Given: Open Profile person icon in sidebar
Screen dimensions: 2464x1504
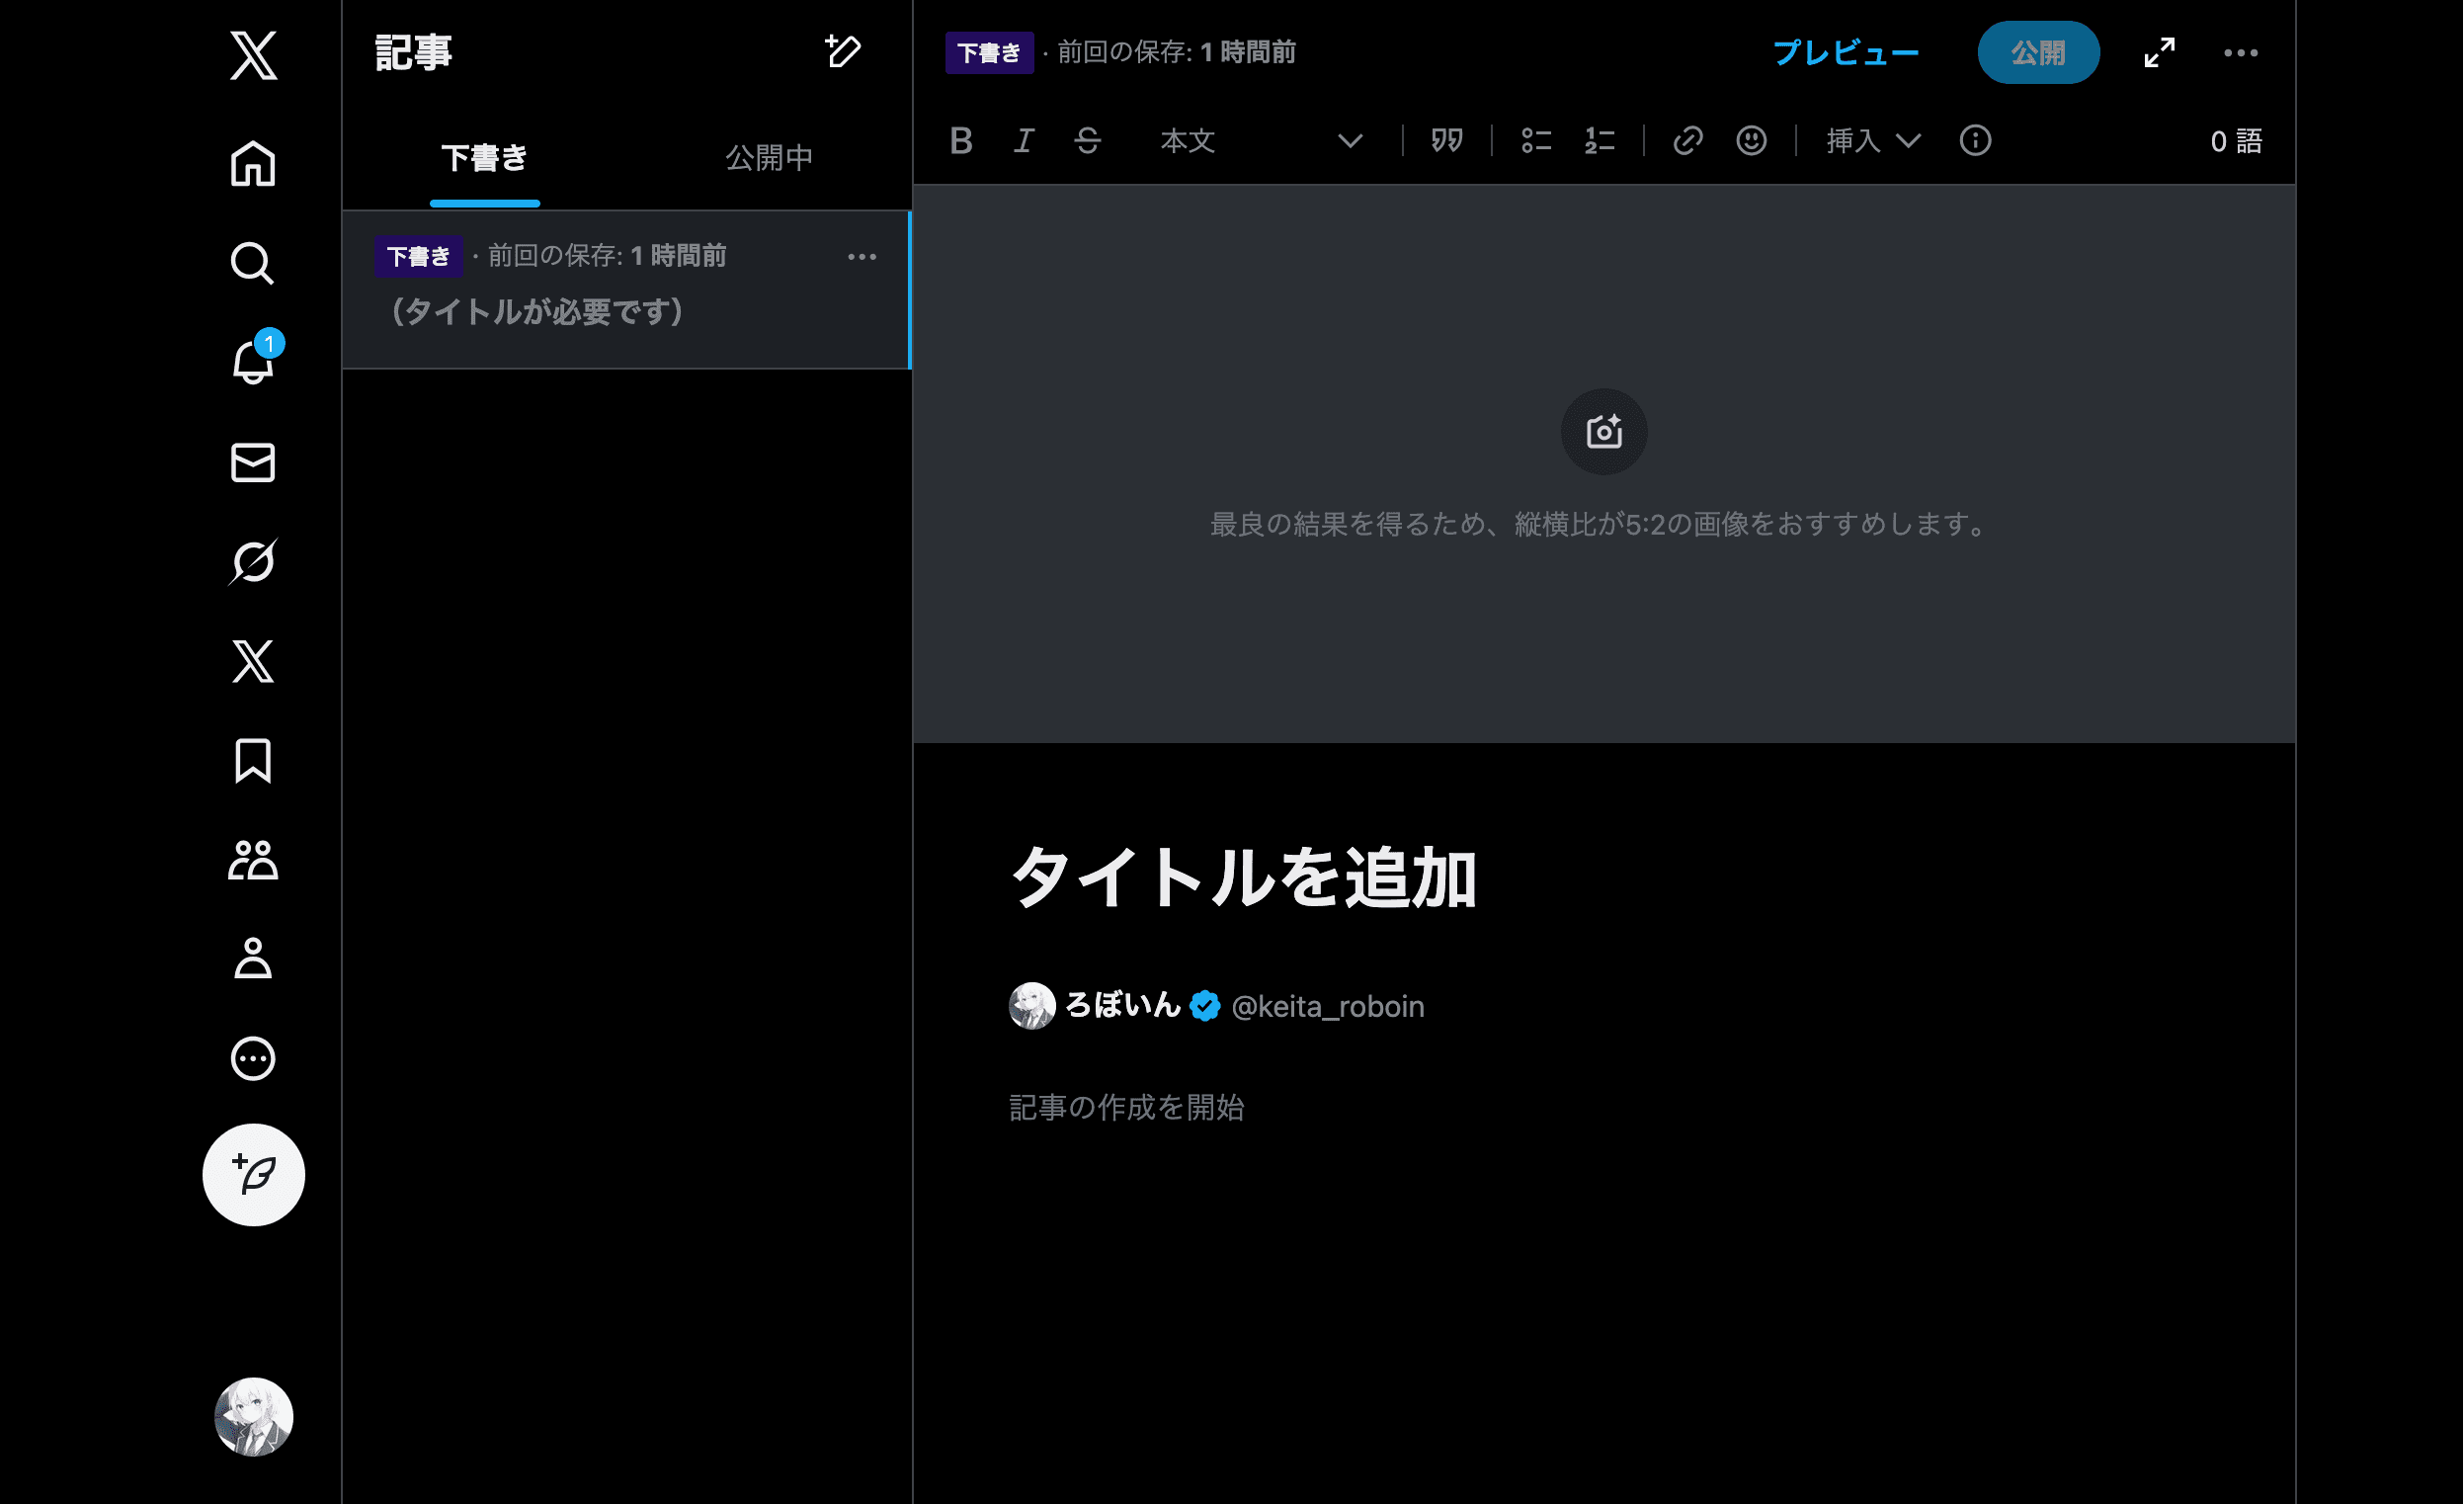Looking at the screenshot, I should click(253, 959).
